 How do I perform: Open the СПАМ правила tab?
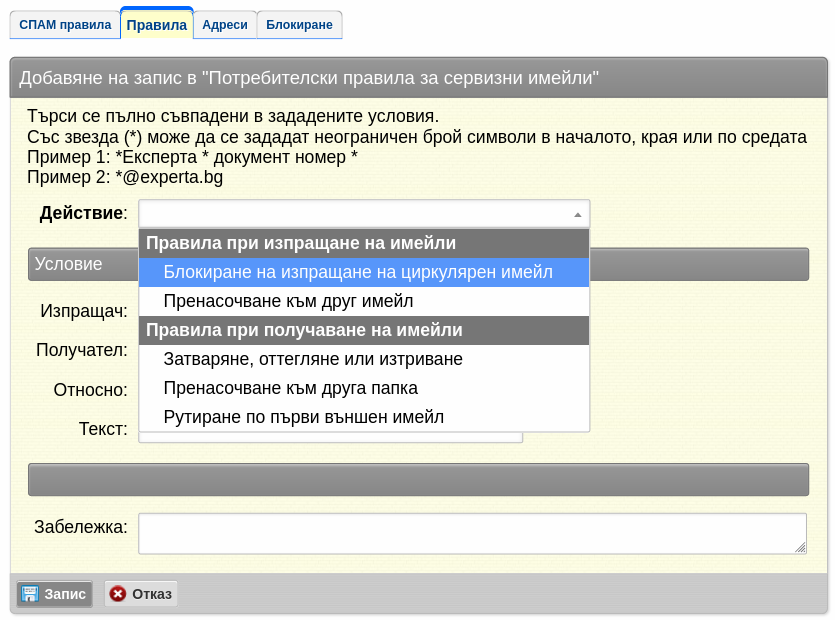pos(65,25)
